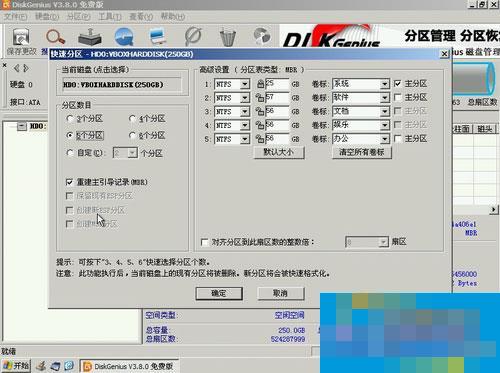Click the format partition icon
The image size is (500, 373).
tap(193, 36)
